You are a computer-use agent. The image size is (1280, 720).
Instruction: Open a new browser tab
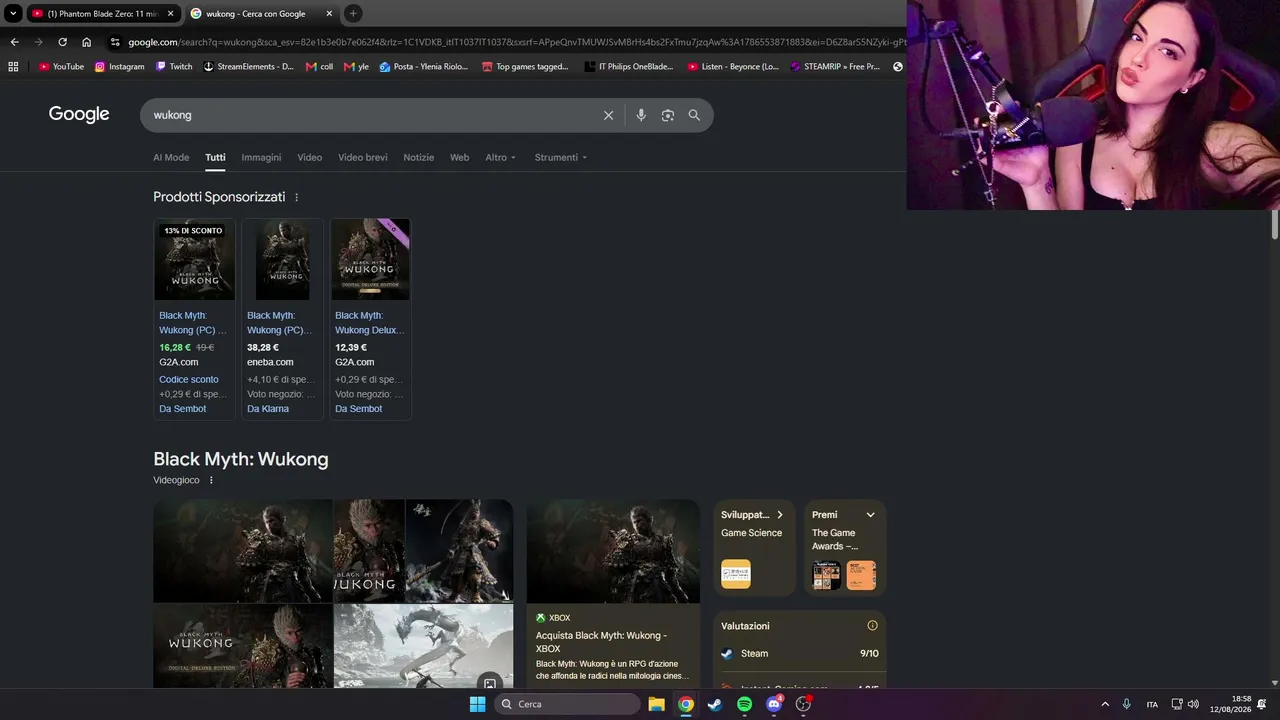pyautogui.click(x=353, y=13)
